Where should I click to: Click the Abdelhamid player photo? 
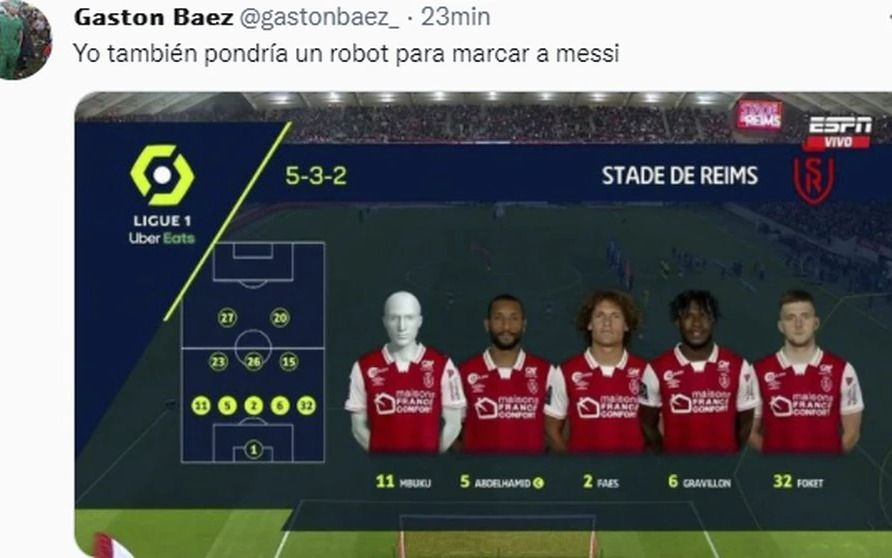pos(506,373)
